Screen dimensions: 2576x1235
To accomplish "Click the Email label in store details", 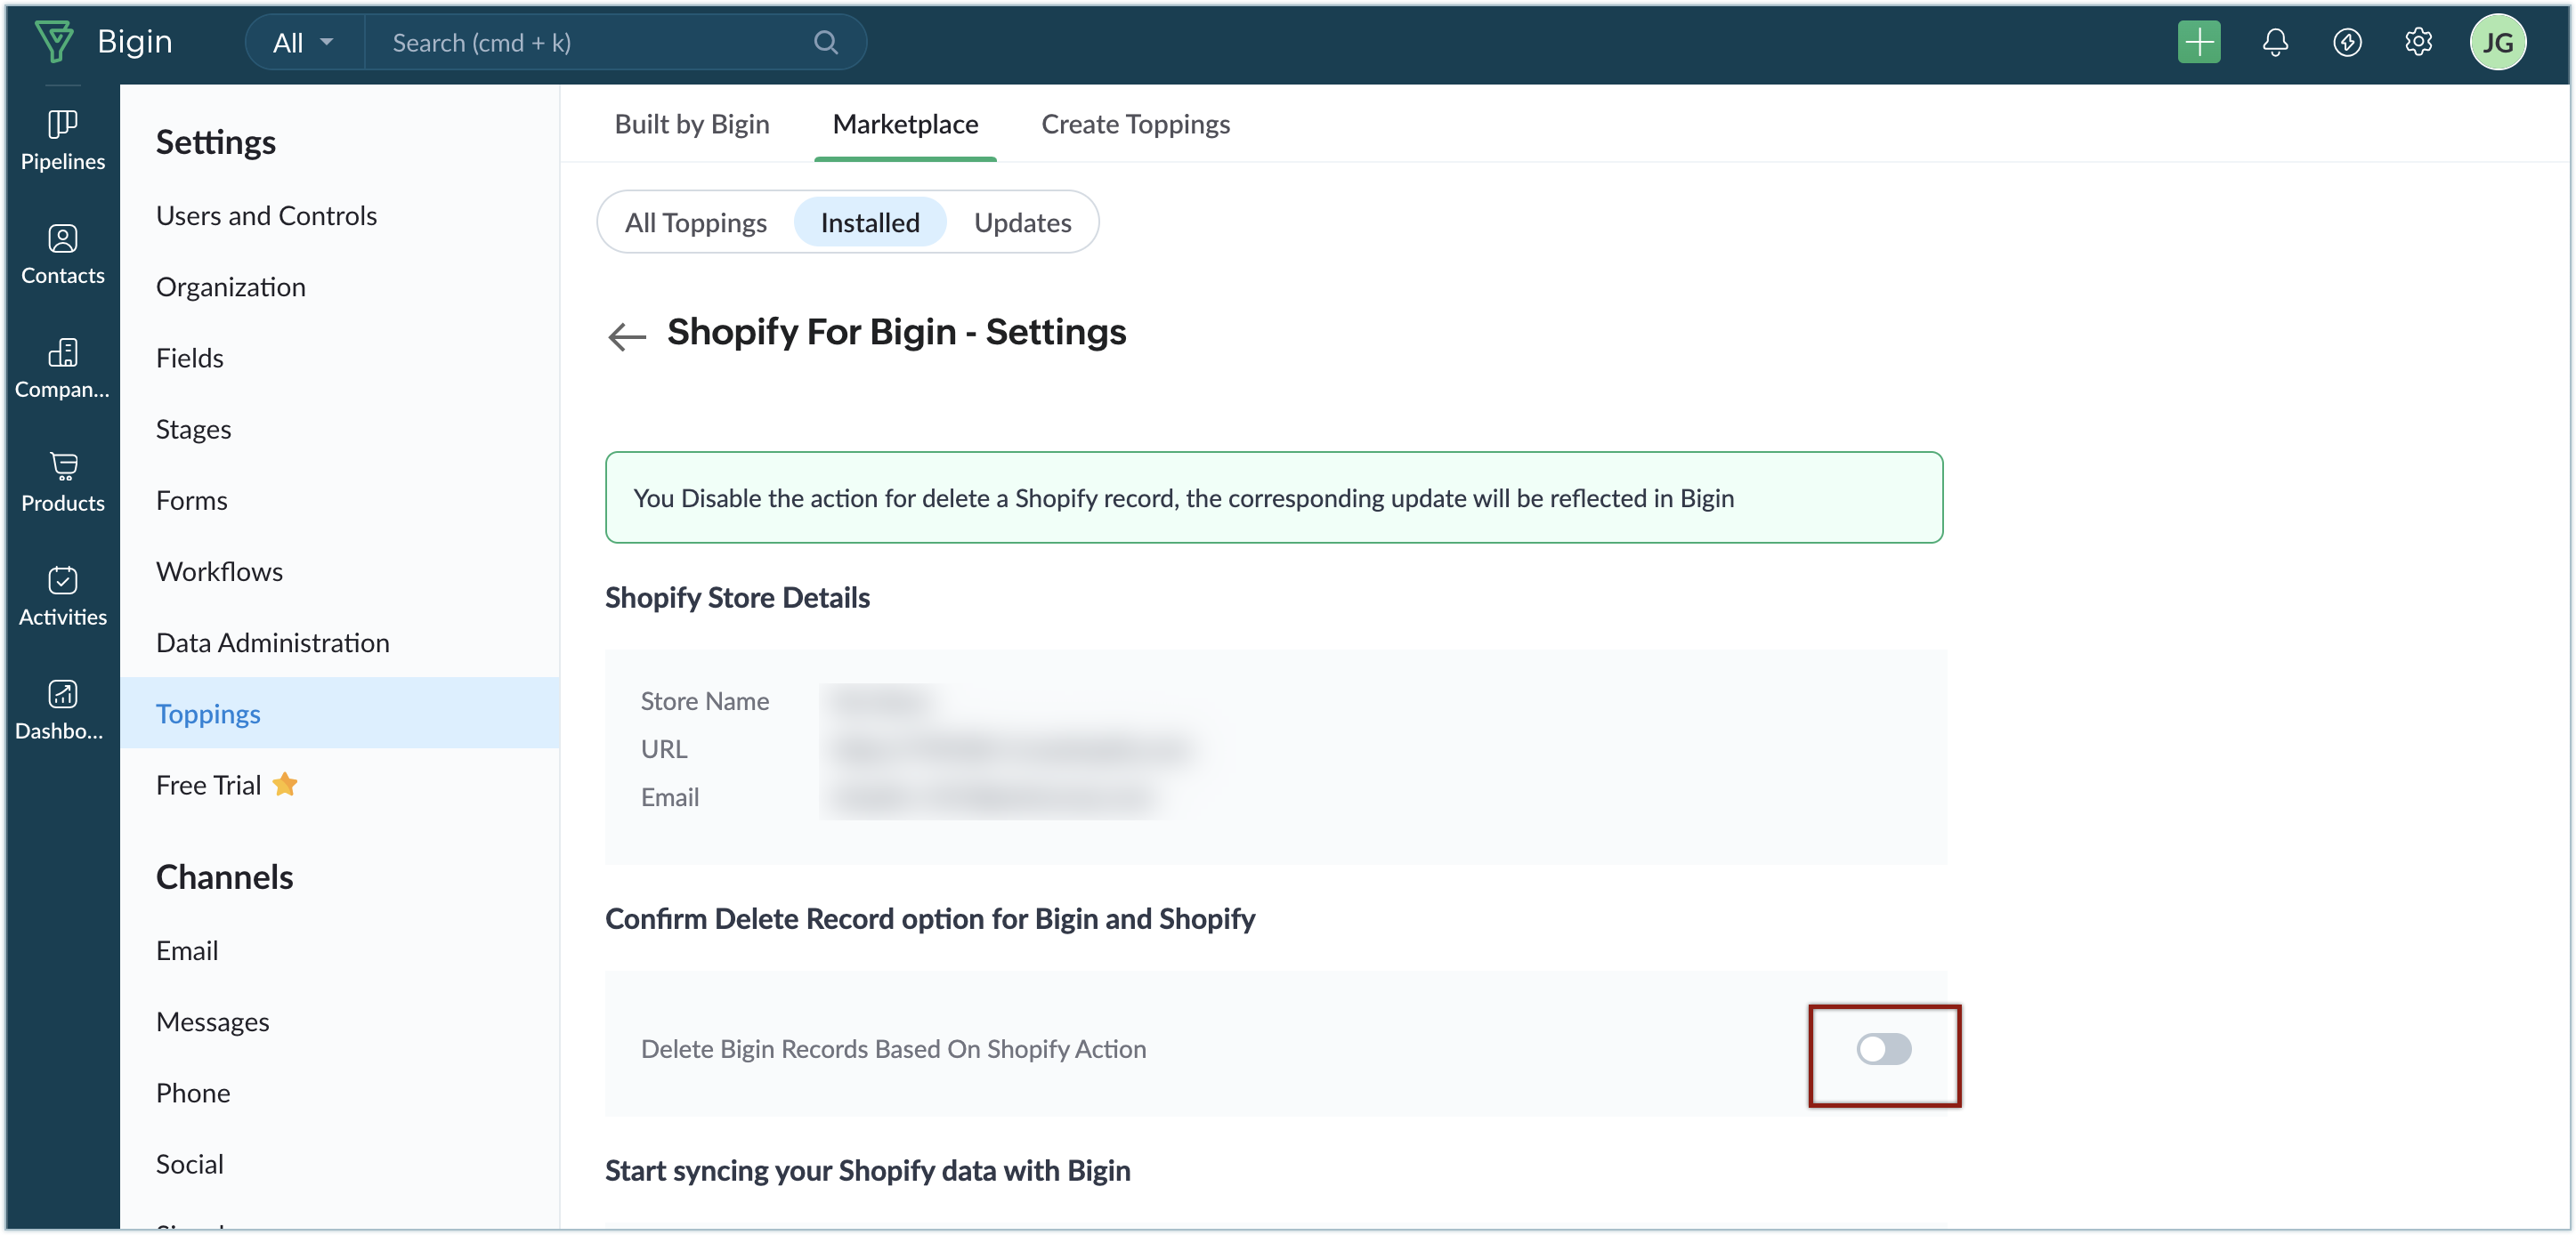I will (x=669, y=797).
